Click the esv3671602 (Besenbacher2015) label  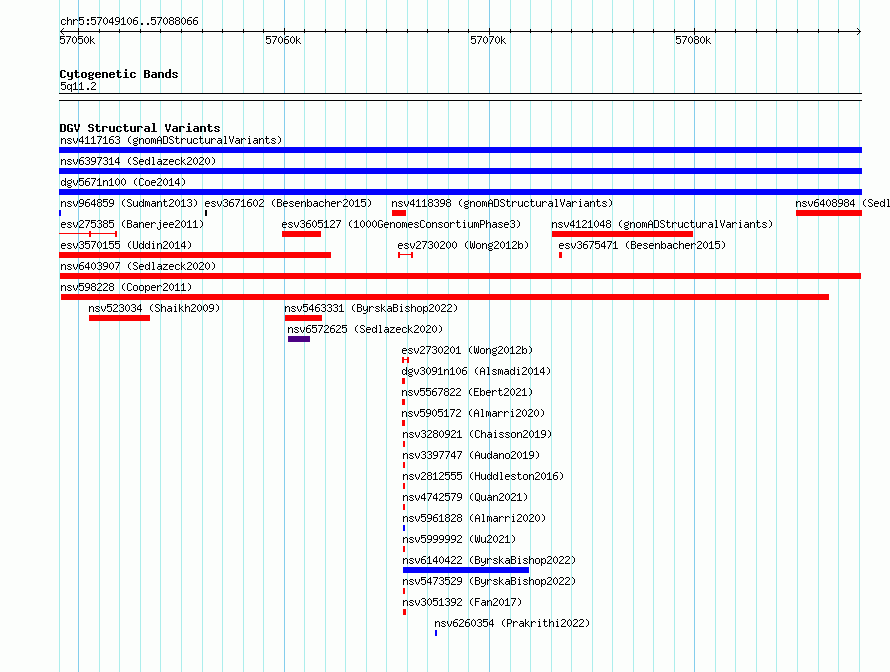pos(288,203)
